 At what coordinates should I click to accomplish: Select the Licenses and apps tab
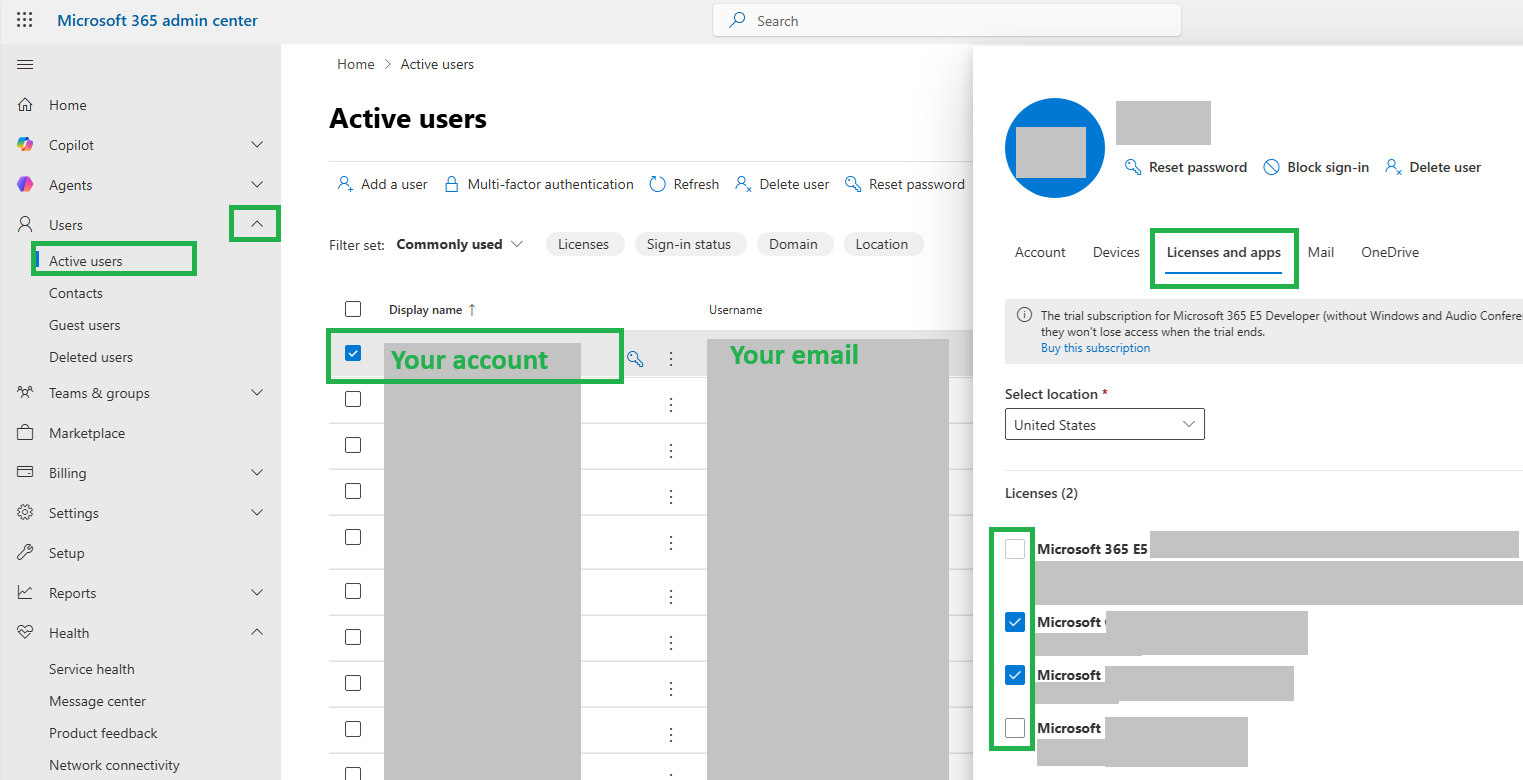(x=1224, y=252)
